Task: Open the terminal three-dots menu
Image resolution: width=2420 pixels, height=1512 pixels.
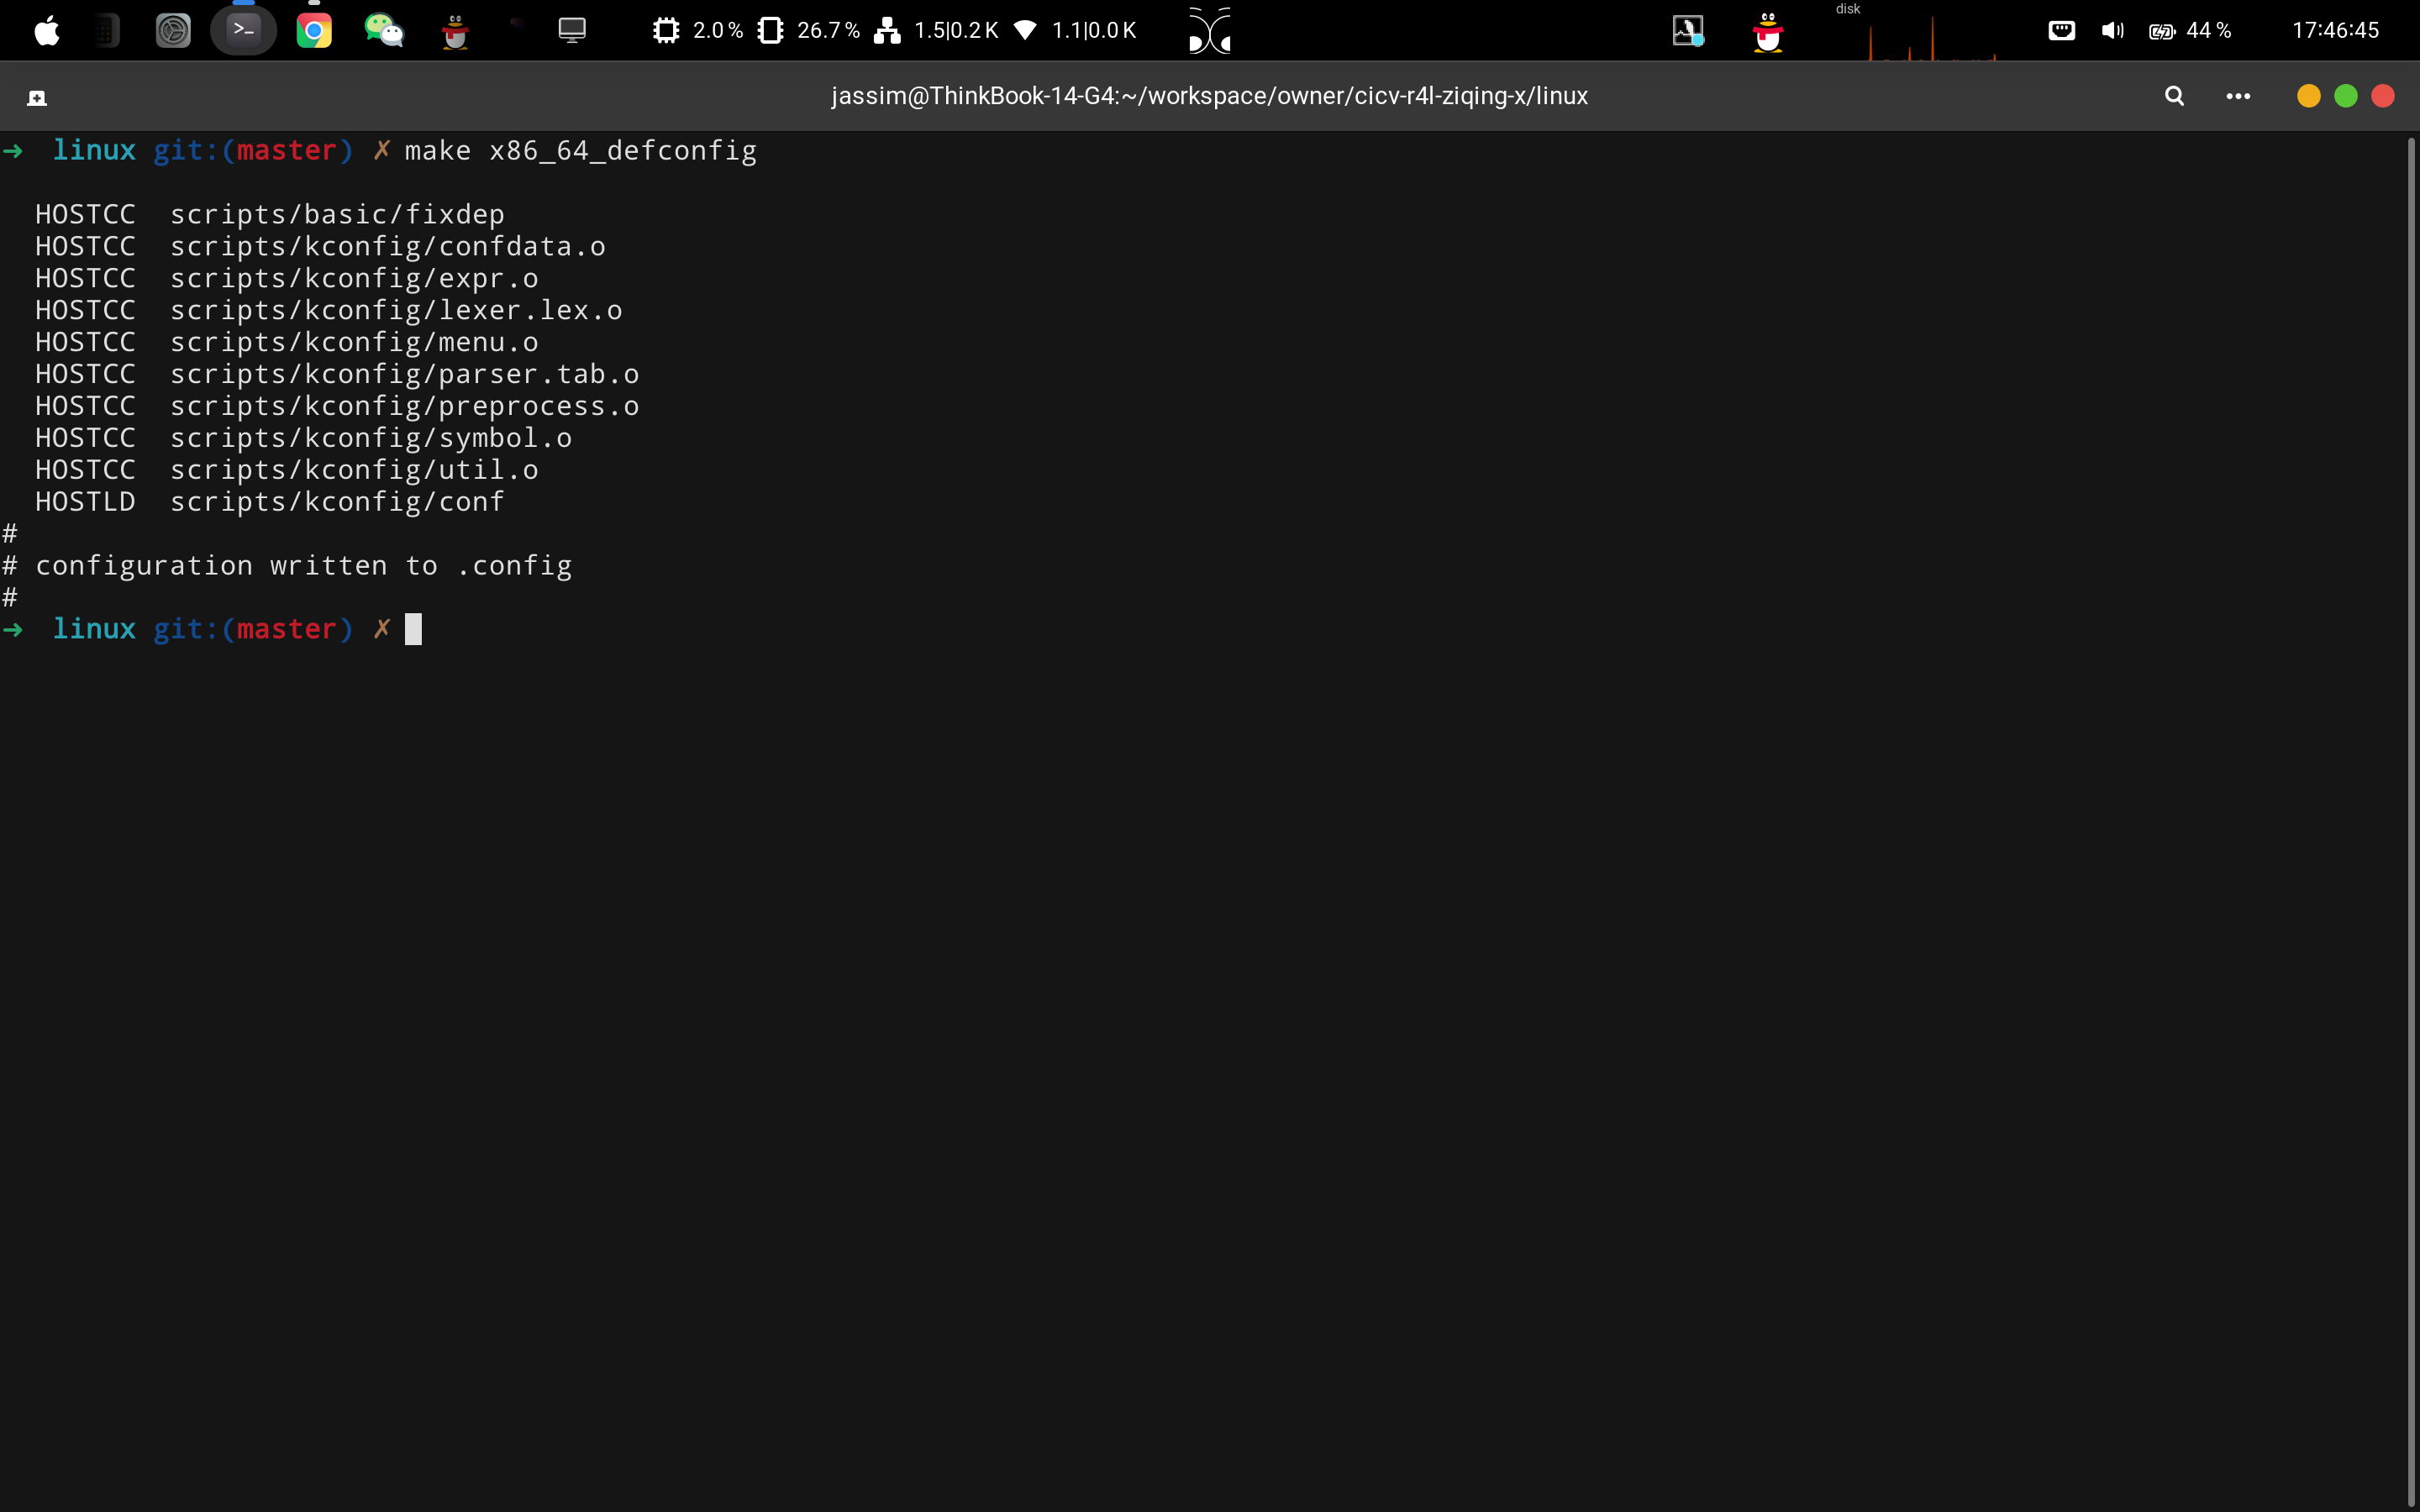Action: 2238,96
